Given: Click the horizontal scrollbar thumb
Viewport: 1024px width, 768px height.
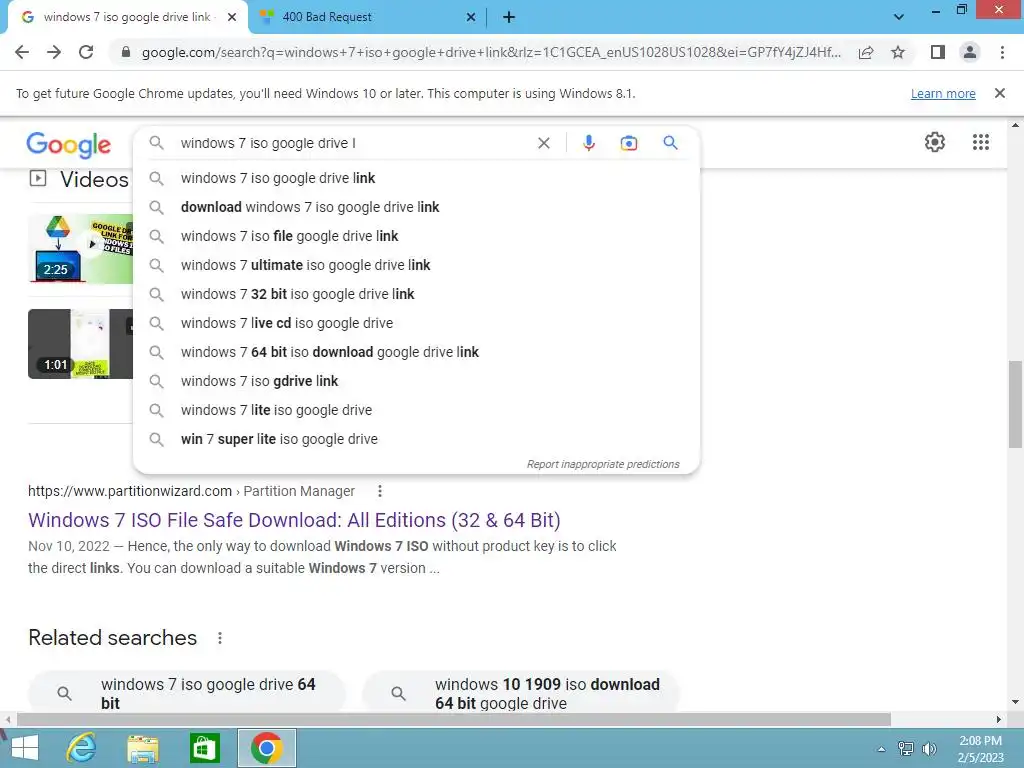Looking at the screenshot, I should pyautogui.click(x=454, y=719).
